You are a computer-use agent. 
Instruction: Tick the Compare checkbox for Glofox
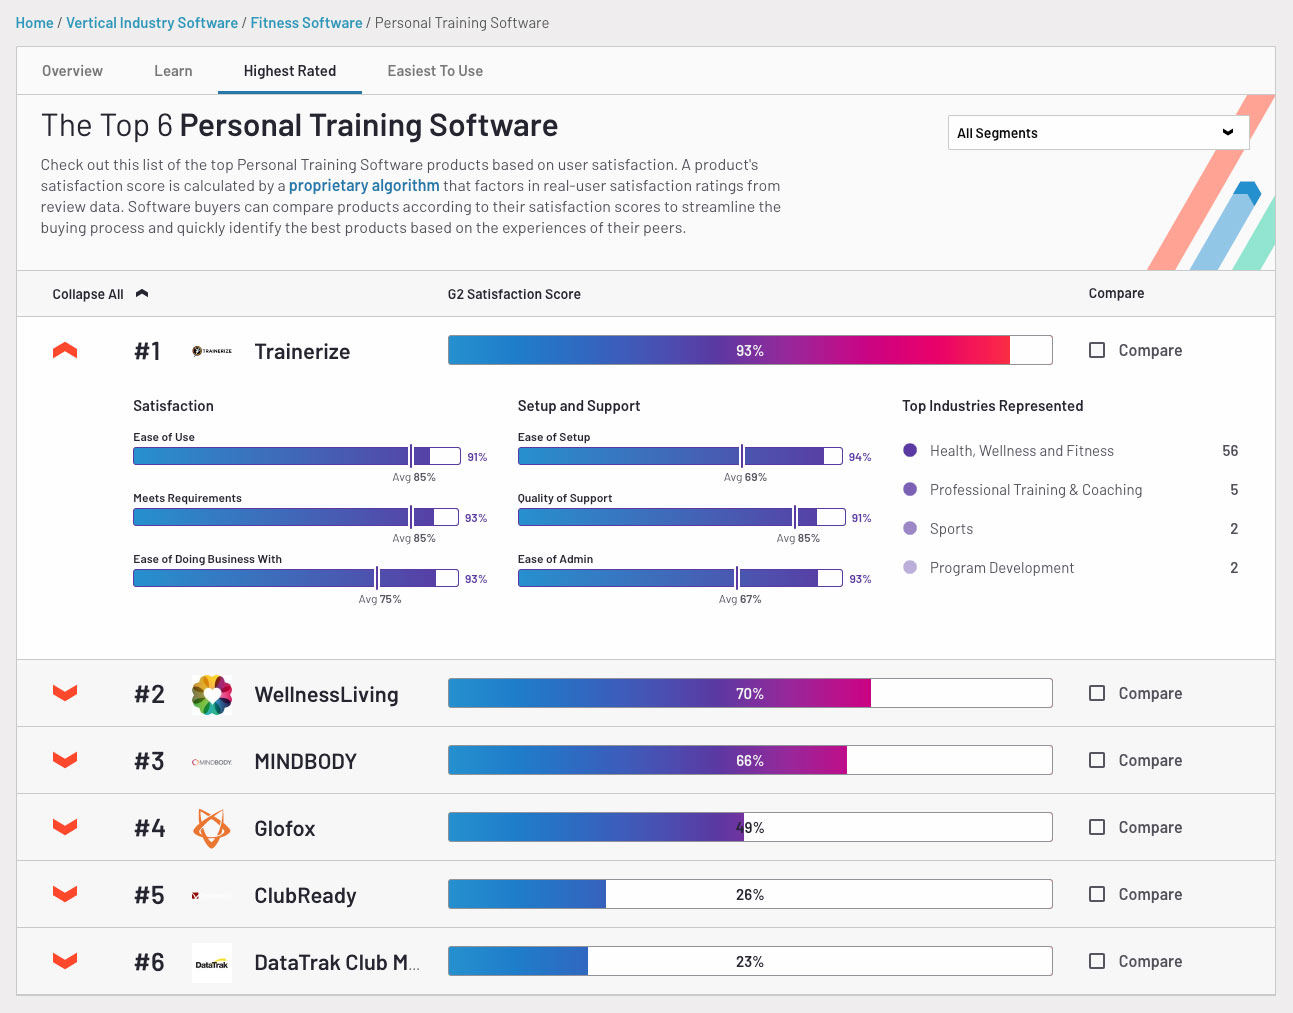pos(1097,827)
